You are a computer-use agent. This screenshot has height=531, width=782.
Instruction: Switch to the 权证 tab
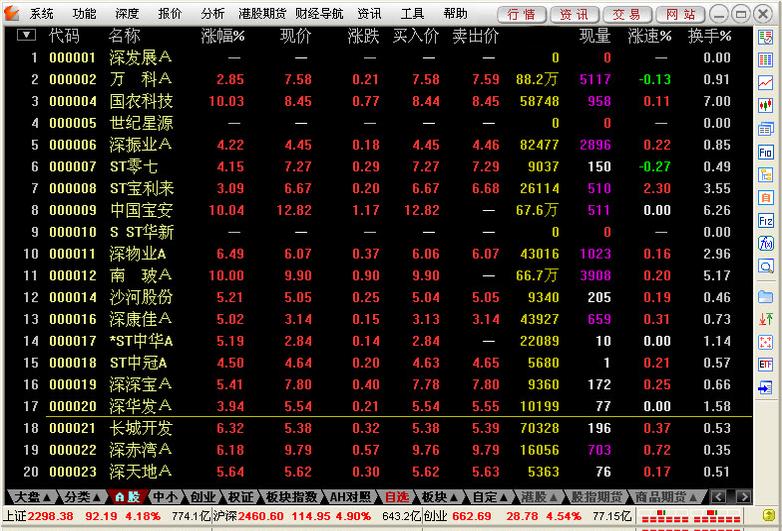click(x=240, y=497)
